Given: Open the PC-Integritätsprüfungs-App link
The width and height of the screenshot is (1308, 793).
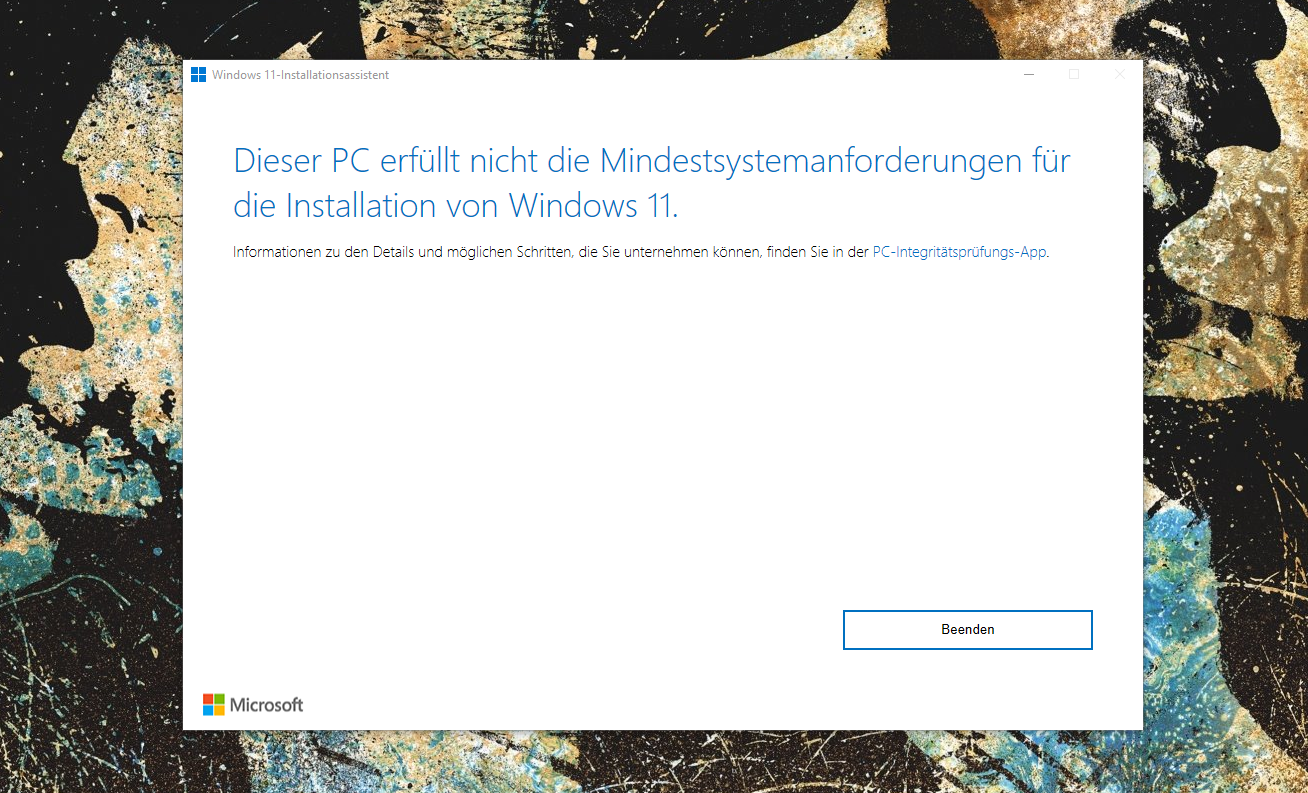Looking at the screenshot, I should pos(959,252).
